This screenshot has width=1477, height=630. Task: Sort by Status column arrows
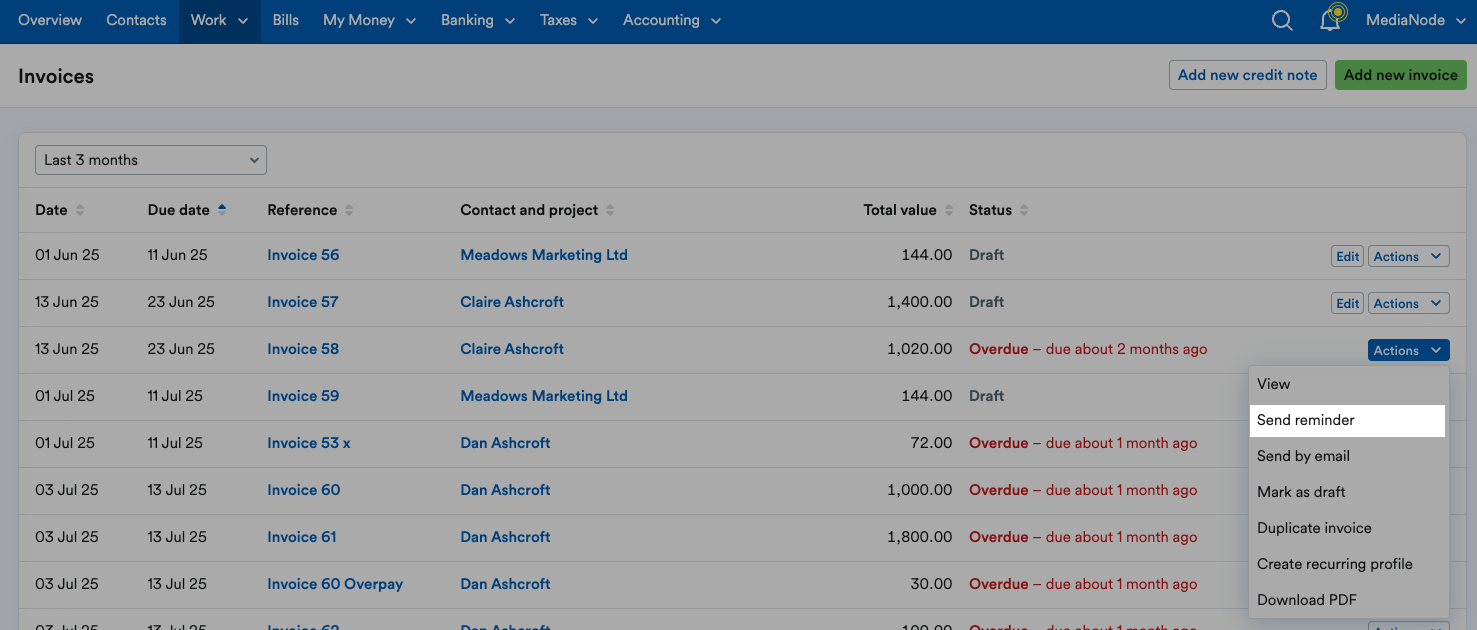(1024, 210)
